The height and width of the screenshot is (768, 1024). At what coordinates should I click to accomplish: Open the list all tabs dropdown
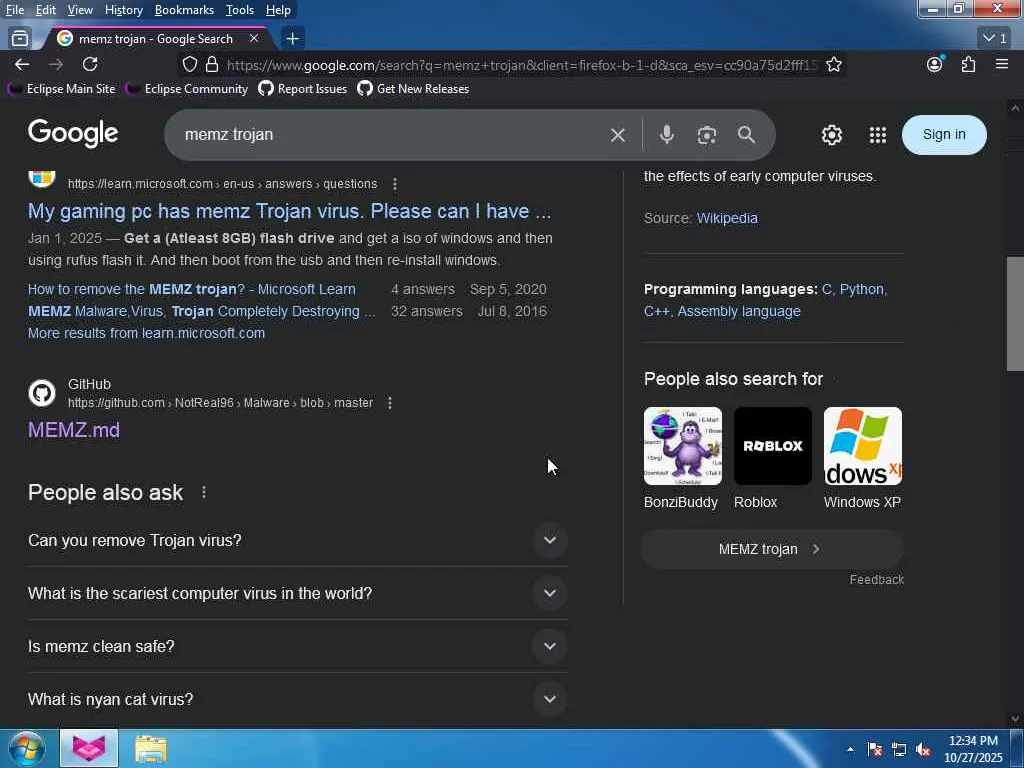[995, 39]
